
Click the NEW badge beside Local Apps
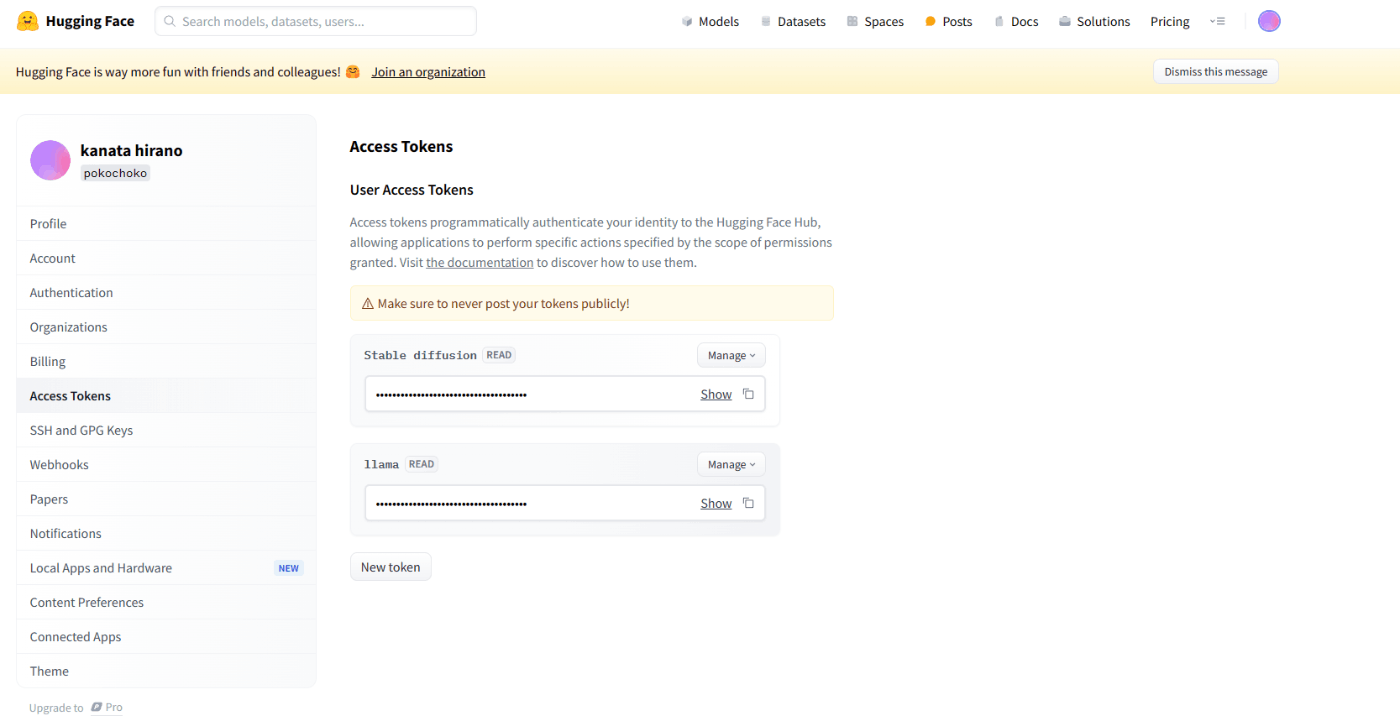pyautogui.click(x=289, y=568)
